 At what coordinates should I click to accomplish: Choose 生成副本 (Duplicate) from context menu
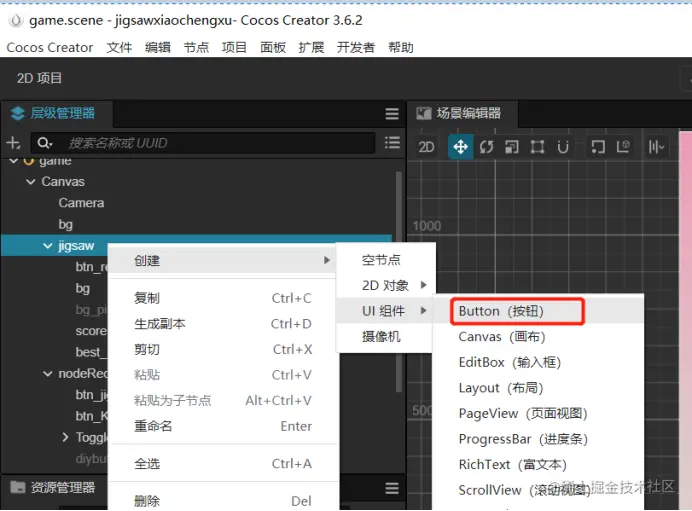[x=223, y=324]
